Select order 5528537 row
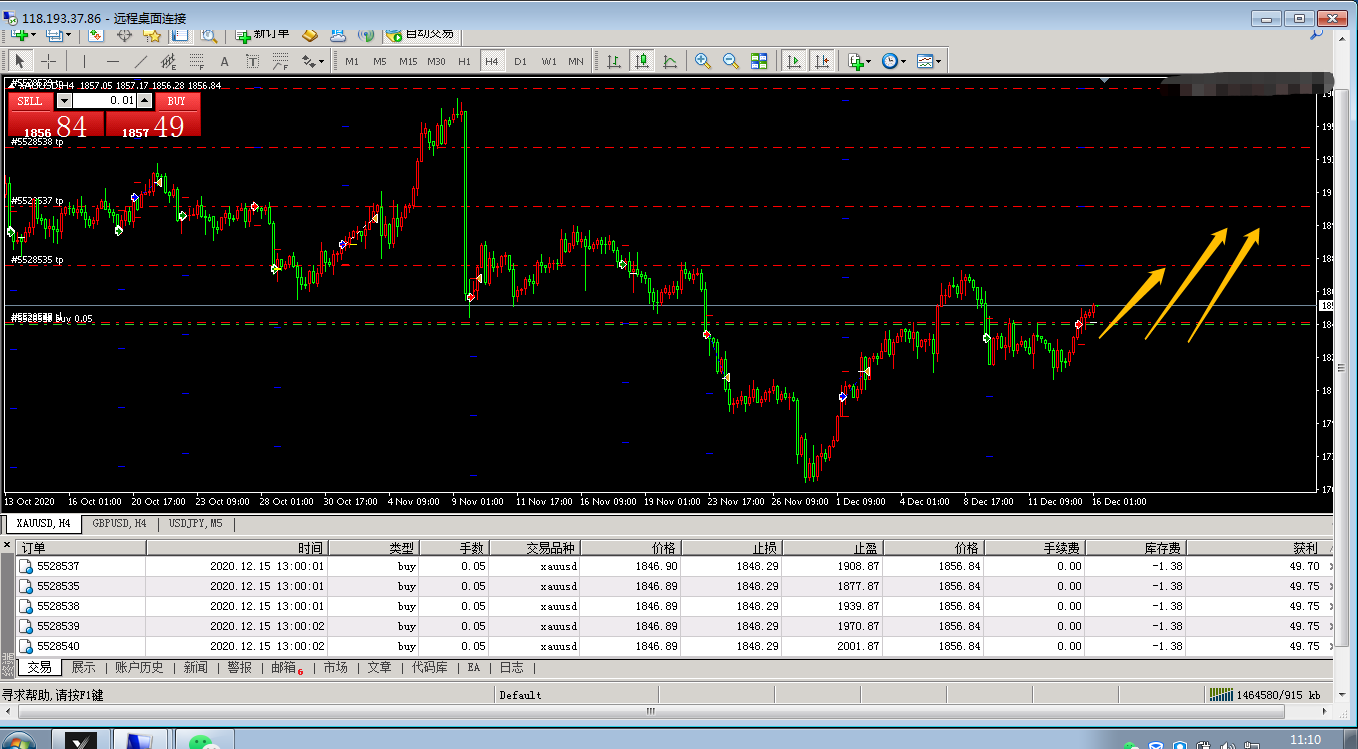Screen dimensions: 1358x749 click(675, 566)
